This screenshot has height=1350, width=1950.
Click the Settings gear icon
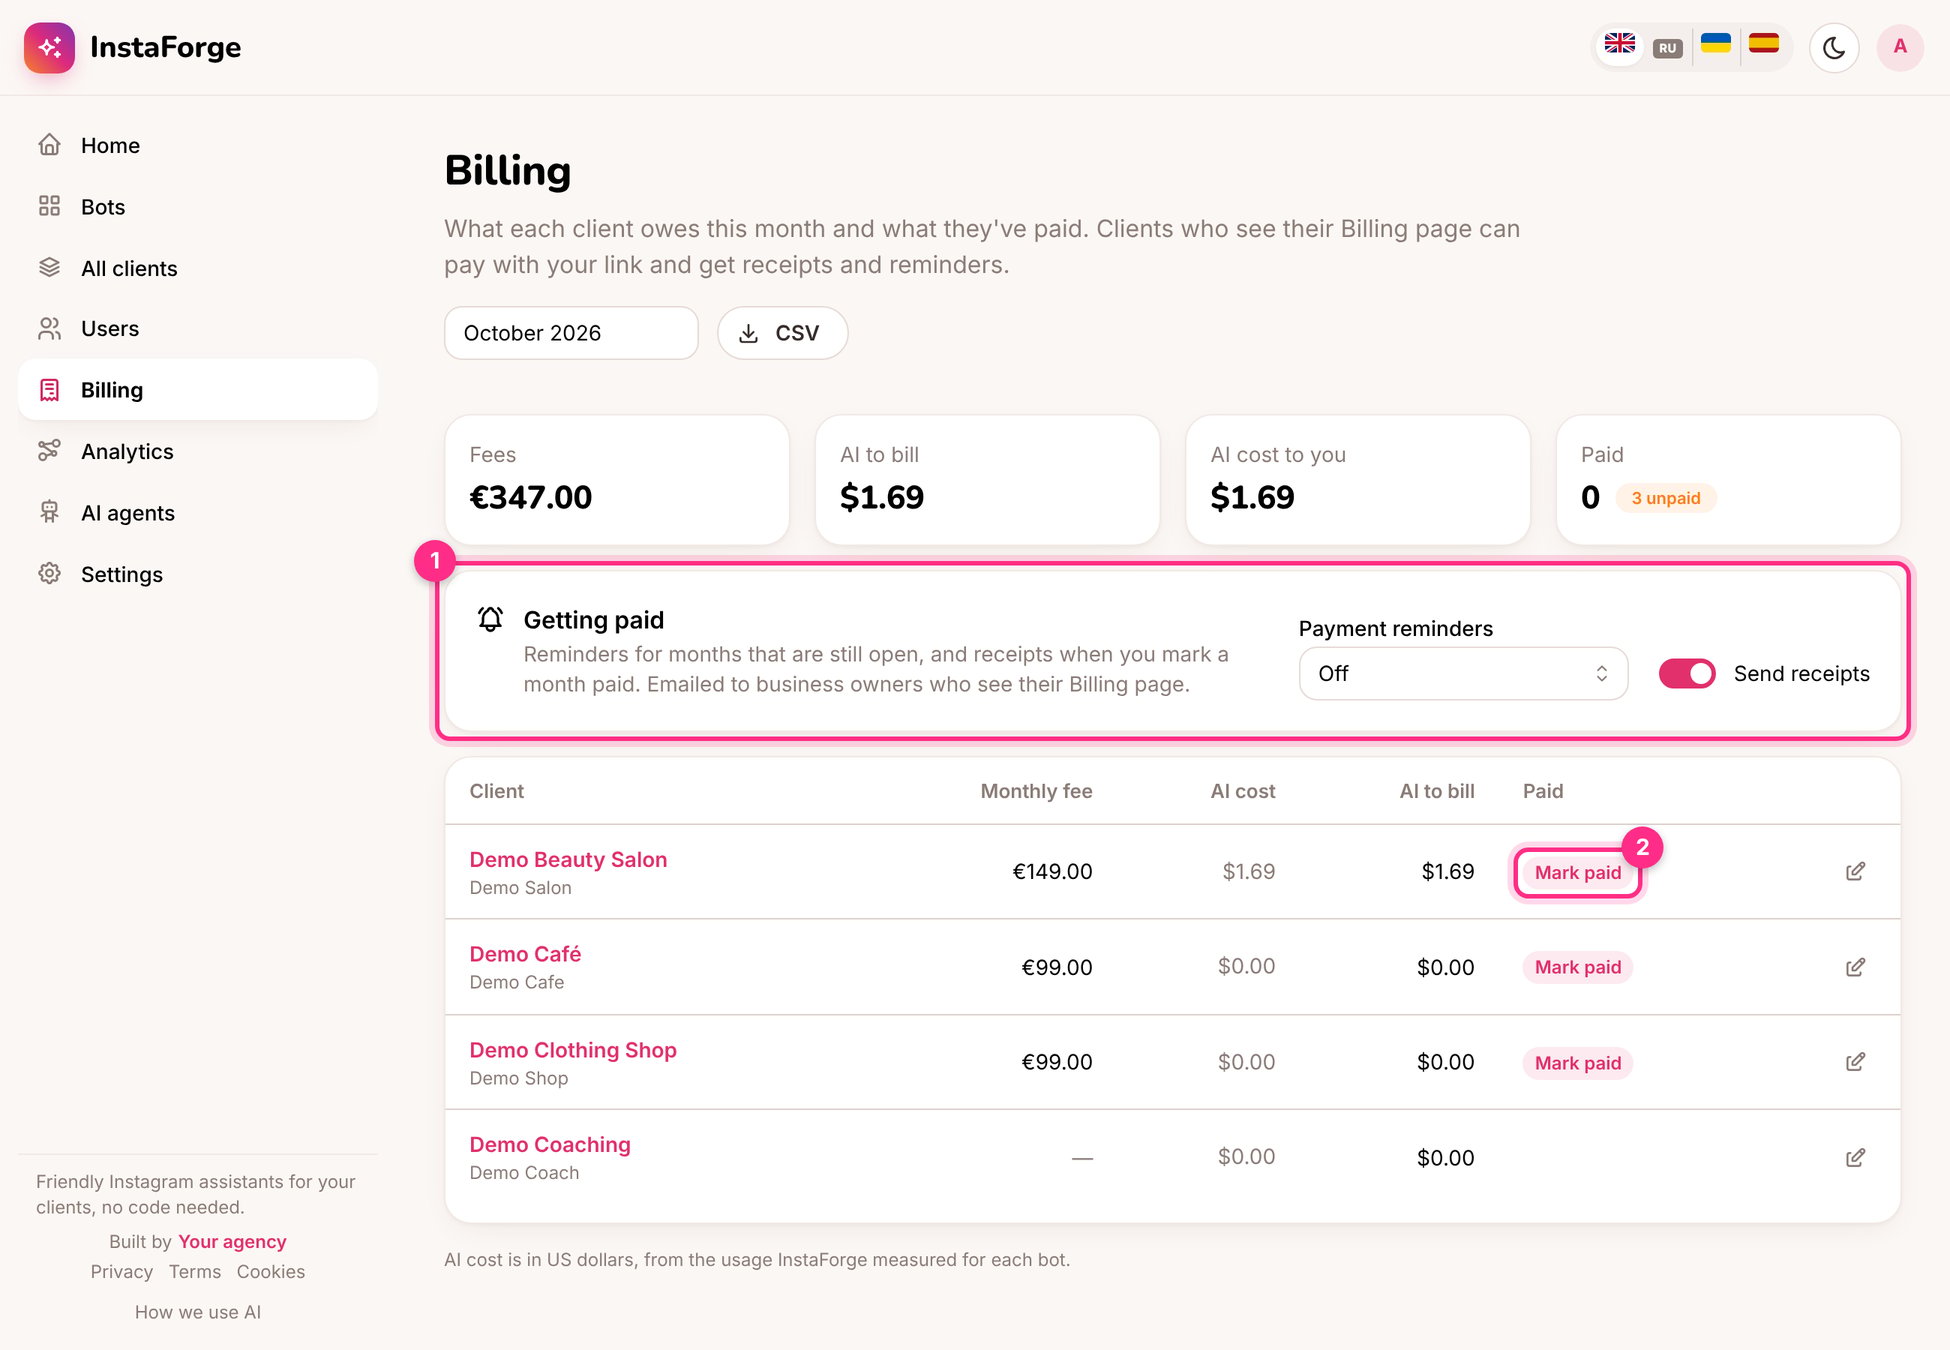49,574
